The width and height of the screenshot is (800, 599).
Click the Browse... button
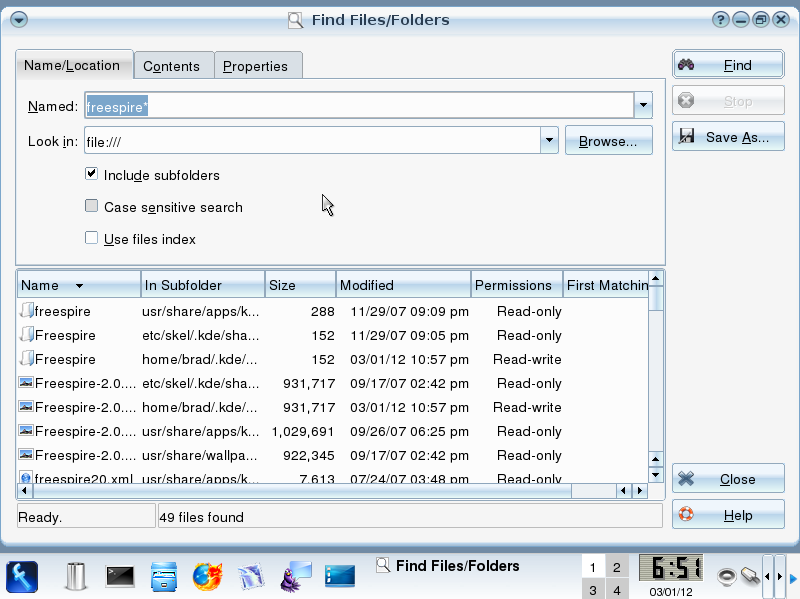[x=608, y=141]
